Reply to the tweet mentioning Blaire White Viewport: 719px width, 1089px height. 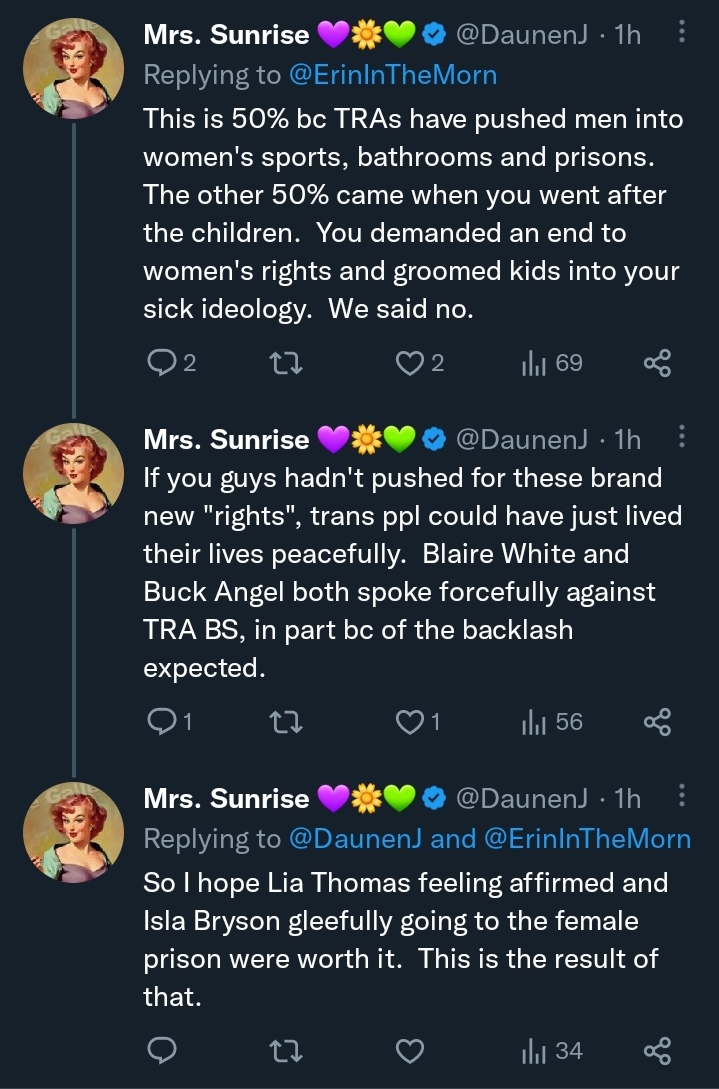coord(160,721)
